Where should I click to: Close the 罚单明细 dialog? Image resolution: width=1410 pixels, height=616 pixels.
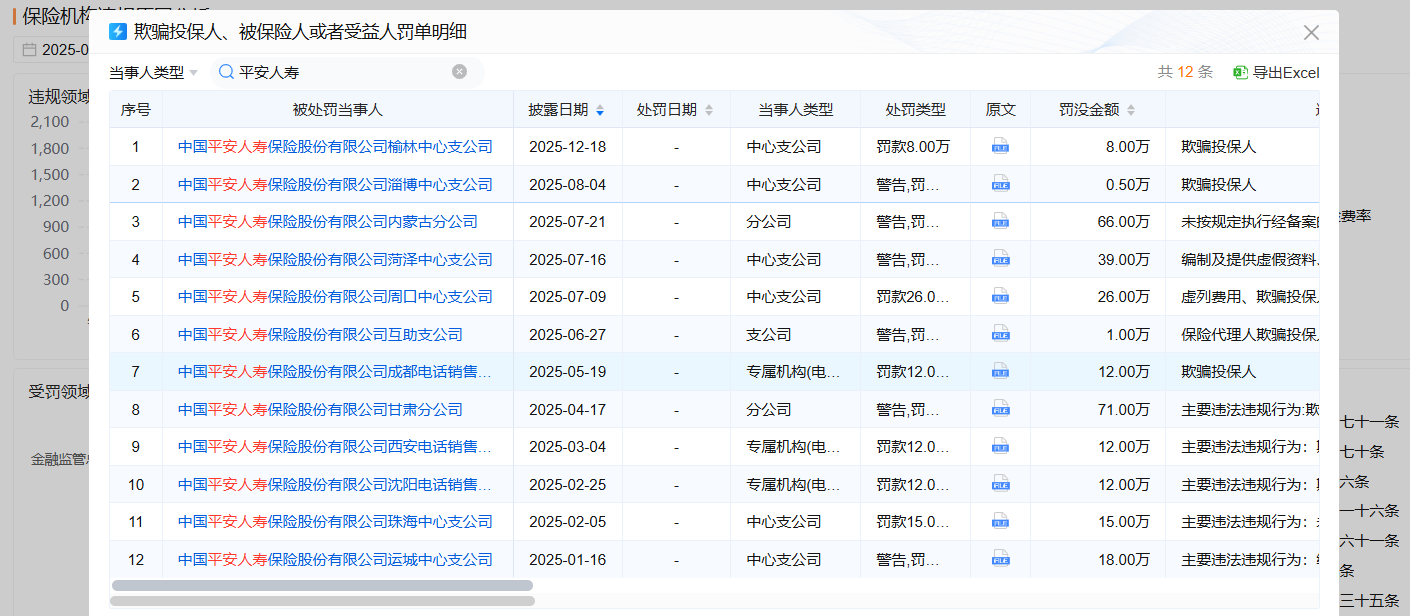pos(1311,33)
